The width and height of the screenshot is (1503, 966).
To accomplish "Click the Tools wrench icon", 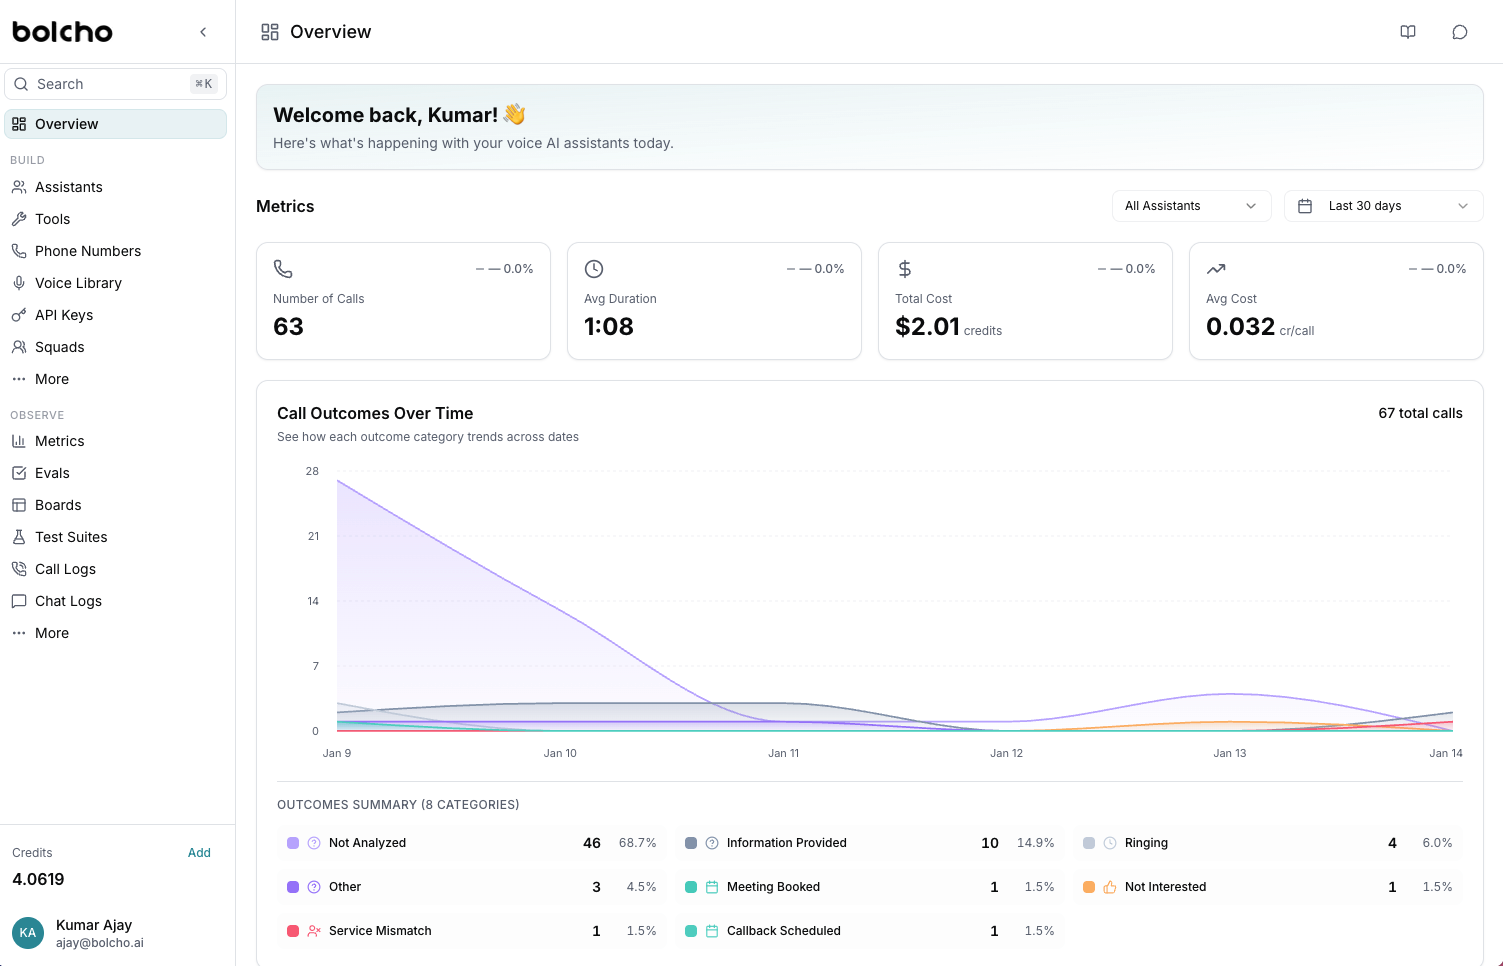I will [19, 219].
